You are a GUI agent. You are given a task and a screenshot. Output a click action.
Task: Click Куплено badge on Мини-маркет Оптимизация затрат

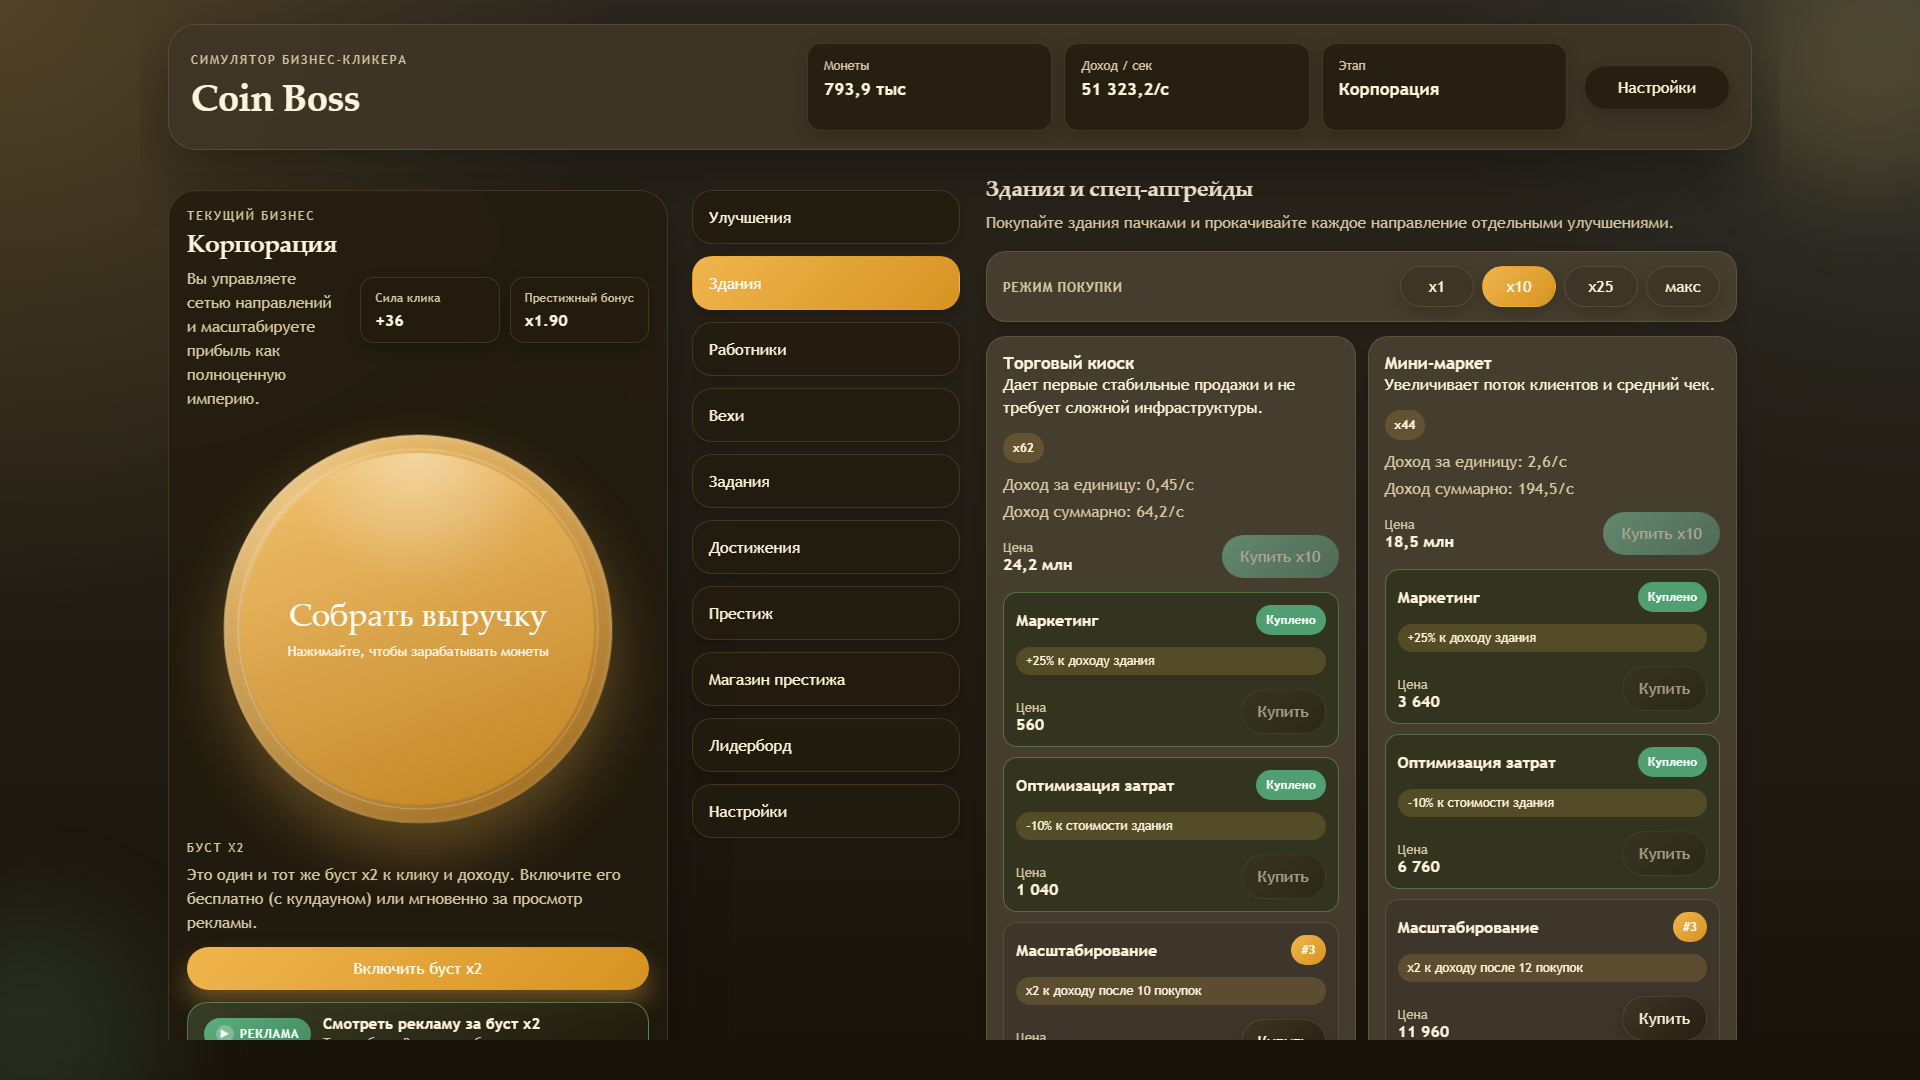coord(1671,762)
